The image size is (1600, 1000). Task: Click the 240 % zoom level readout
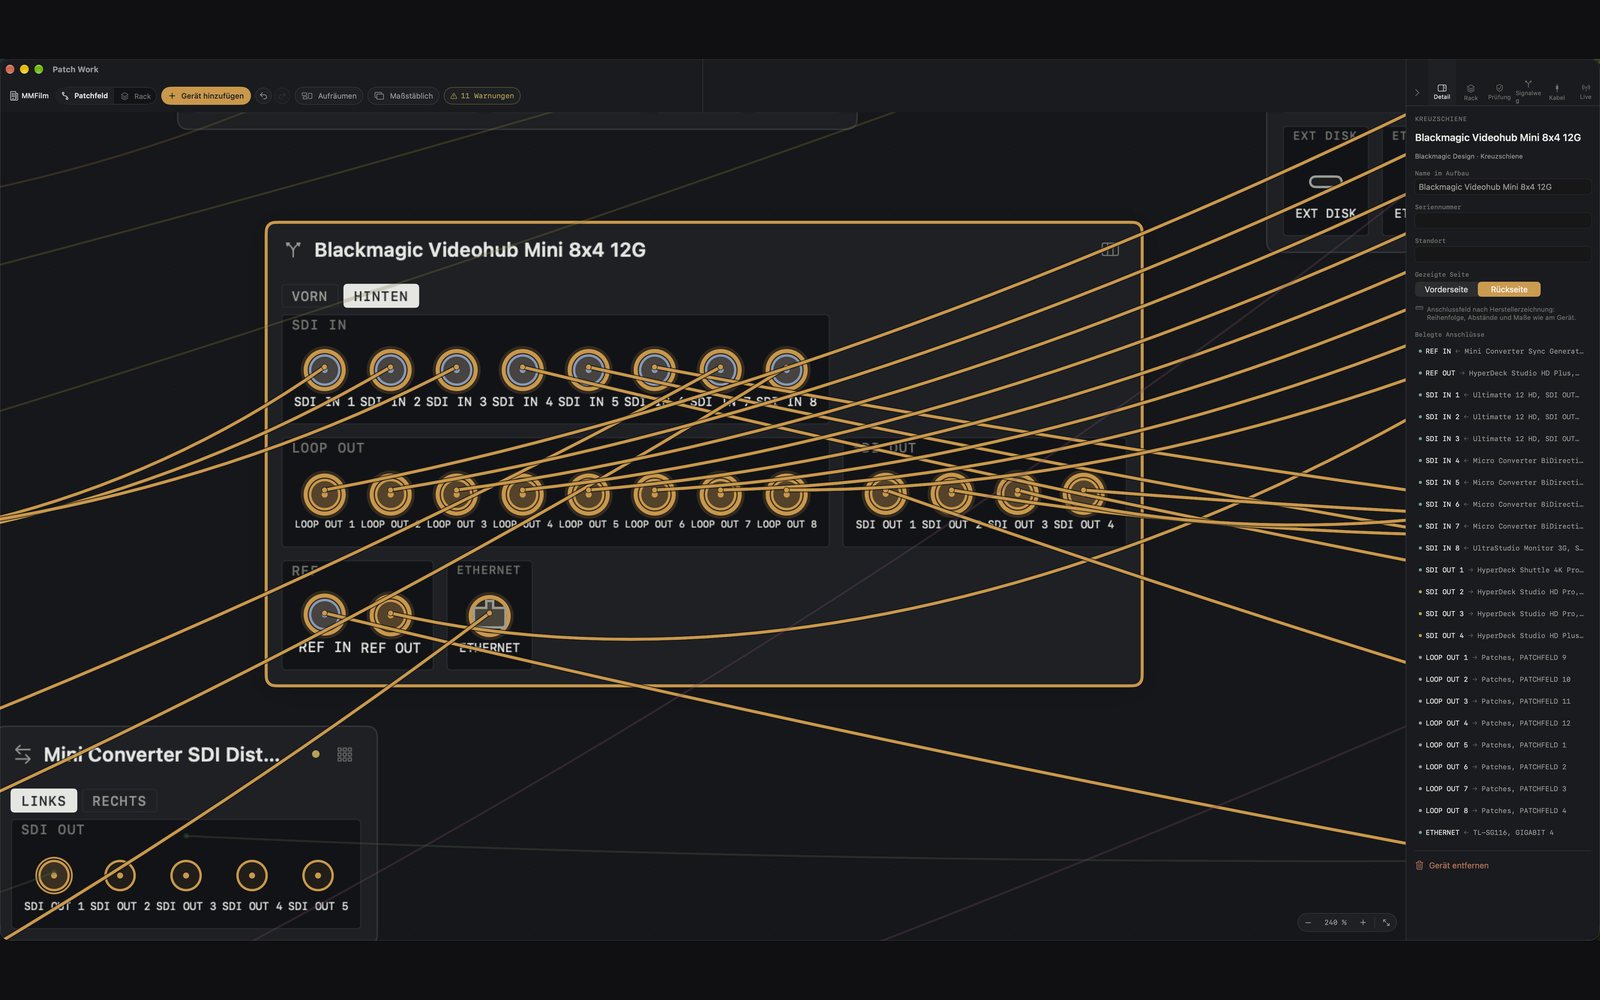(x=1335, y=923)
